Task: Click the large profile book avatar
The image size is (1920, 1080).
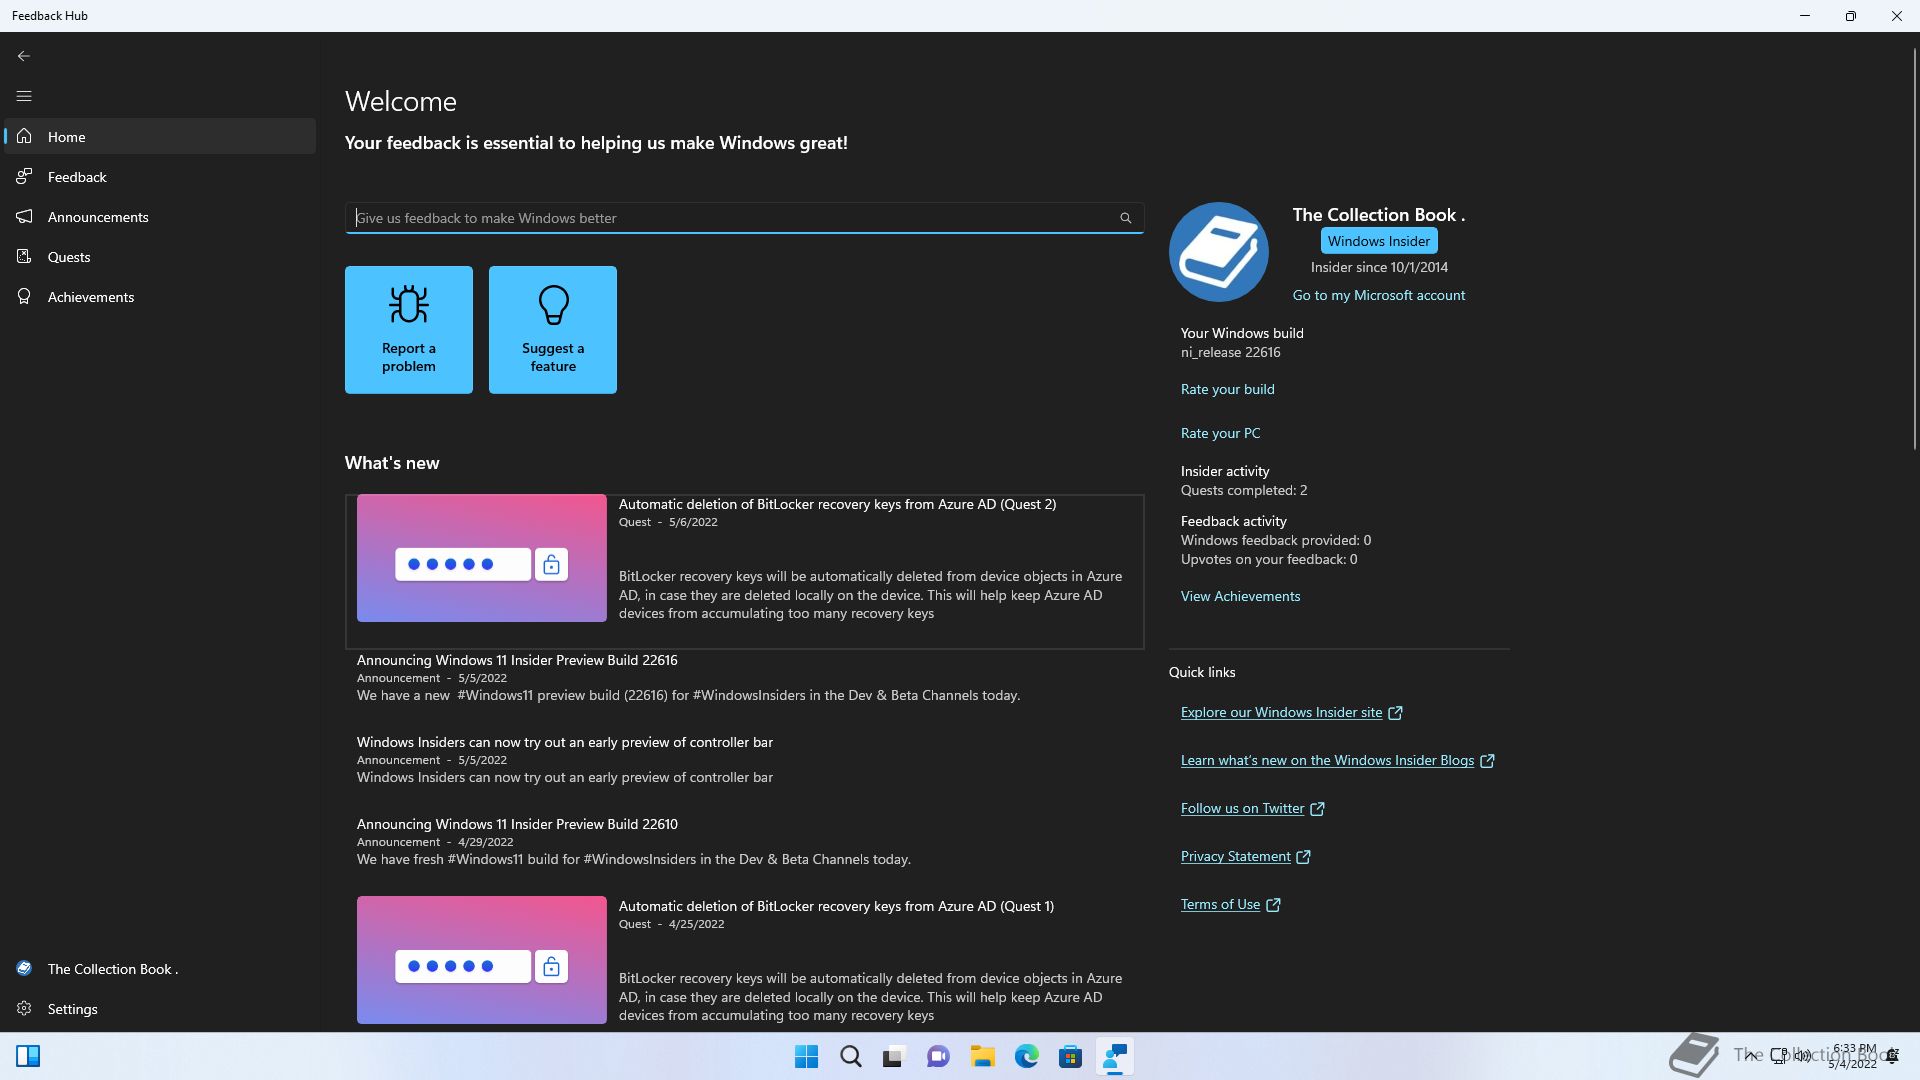Action: point(1219,252)
